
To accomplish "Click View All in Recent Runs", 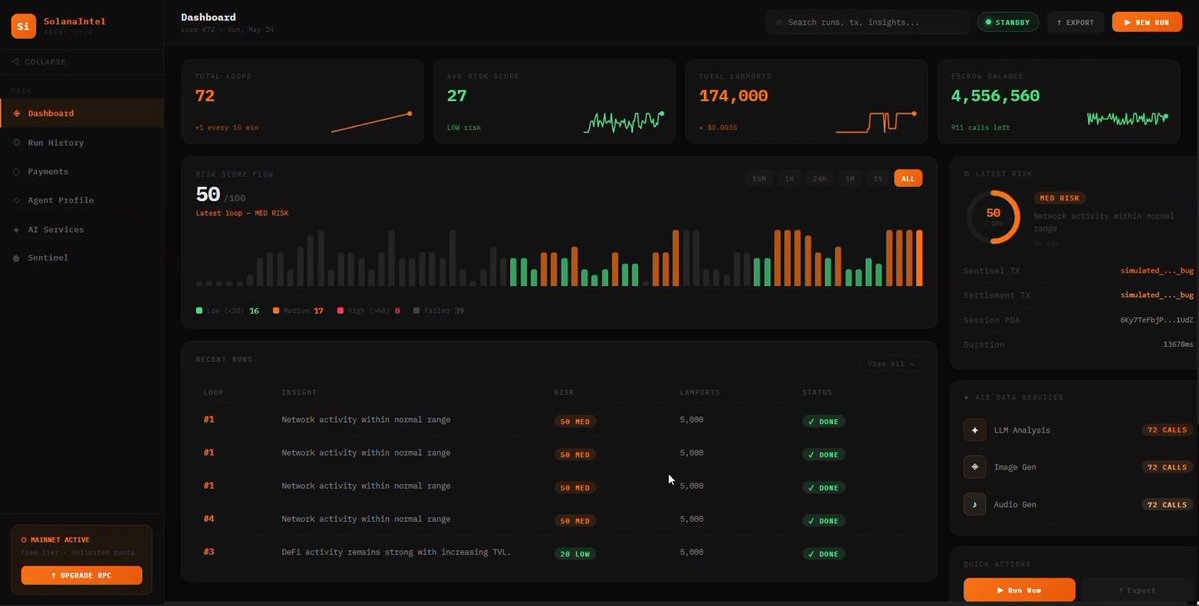I will [x=890, y=364].
